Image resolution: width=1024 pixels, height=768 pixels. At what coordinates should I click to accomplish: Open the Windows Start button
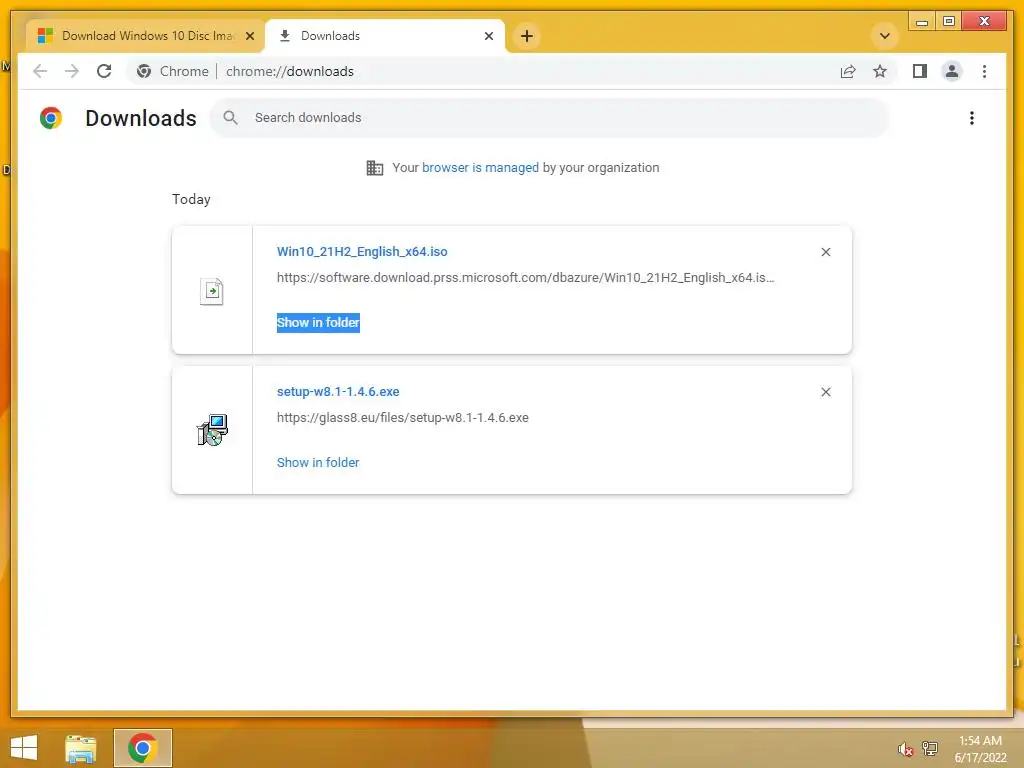(x=24, y=748)
